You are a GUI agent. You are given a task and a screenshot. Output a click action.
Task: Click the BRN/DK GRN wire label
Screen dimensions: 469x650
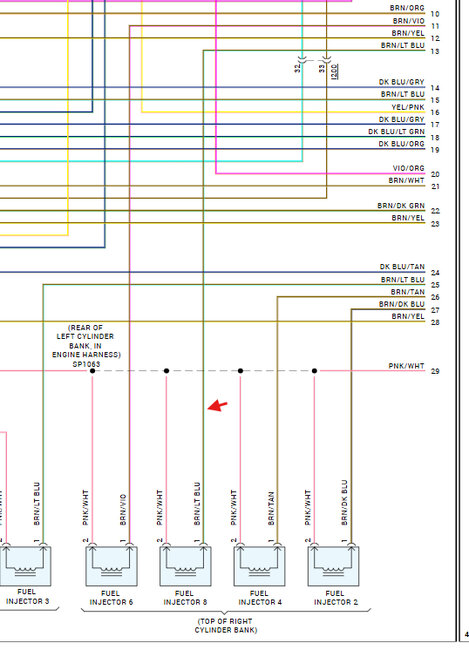(401, 206)
